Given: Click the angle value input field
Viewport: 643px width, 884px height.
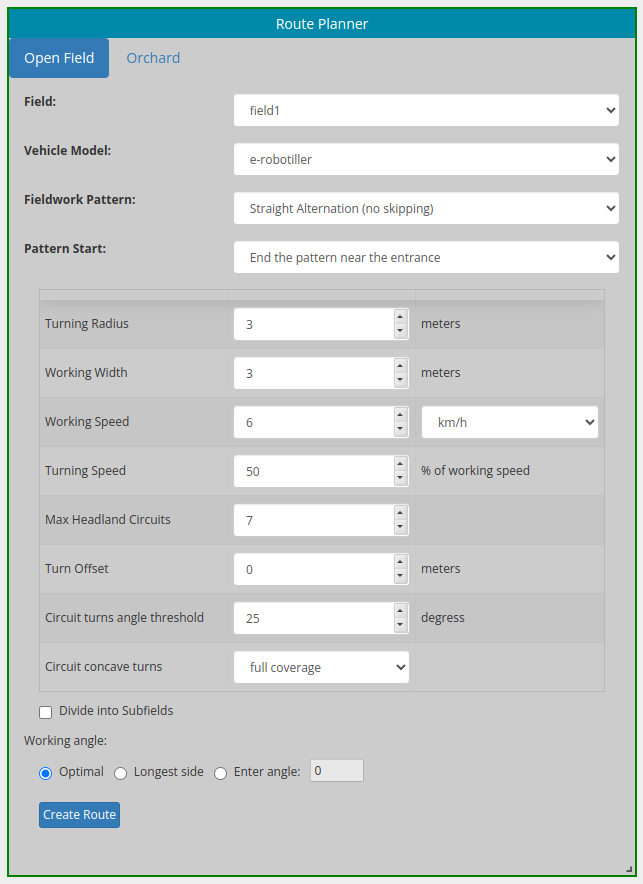Looking at the screenshot, I should 336,771.
